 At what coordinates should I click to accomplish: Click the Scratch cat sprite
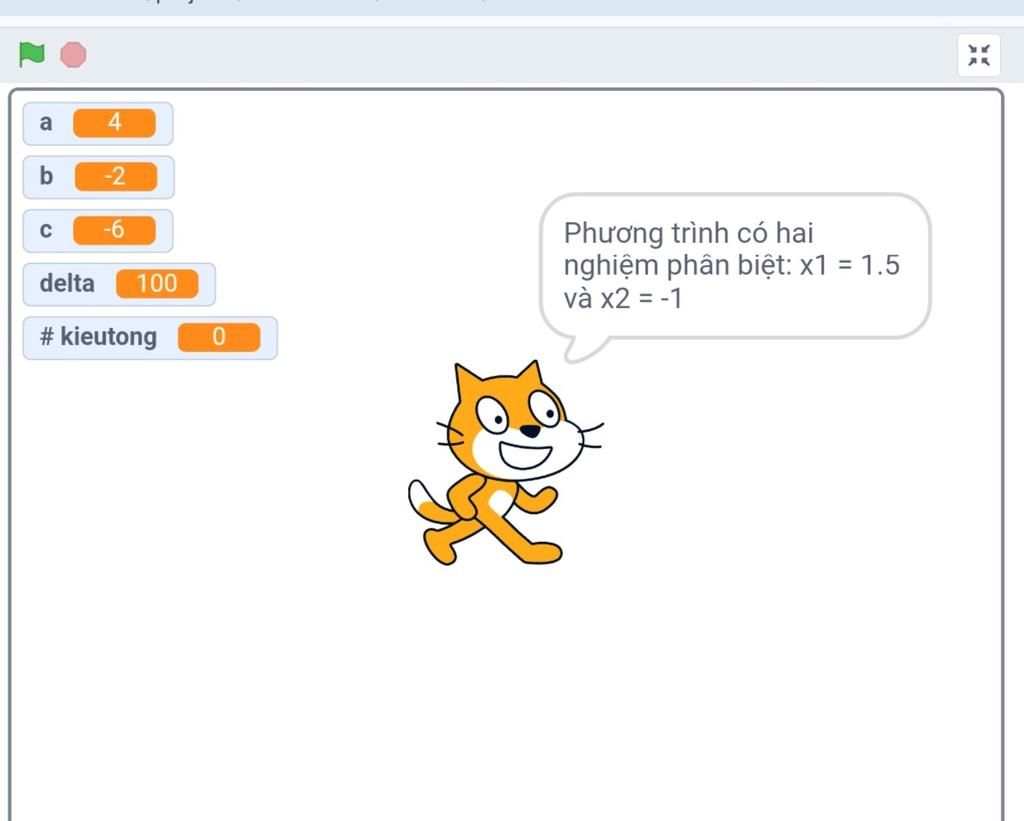click(x=506, y=462)
